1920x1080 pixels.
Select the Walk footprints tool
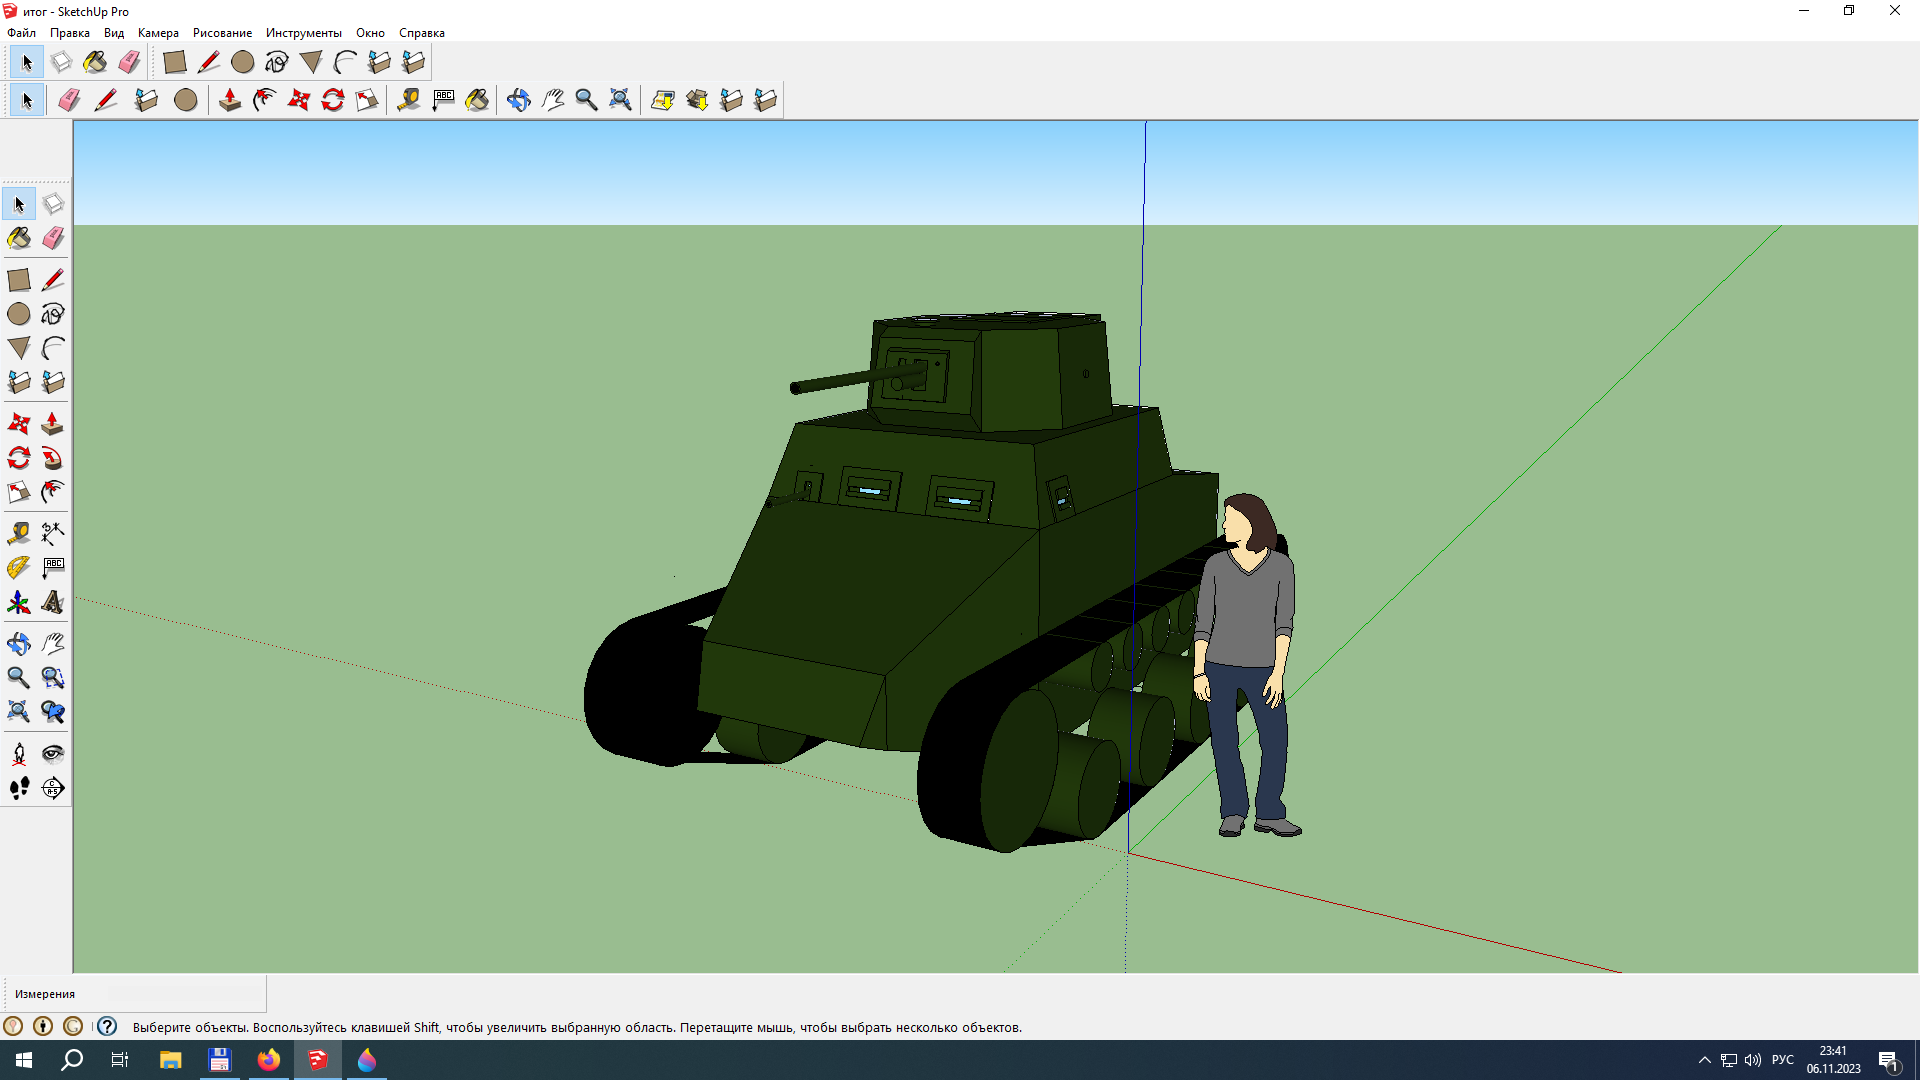tap(18, 788)
